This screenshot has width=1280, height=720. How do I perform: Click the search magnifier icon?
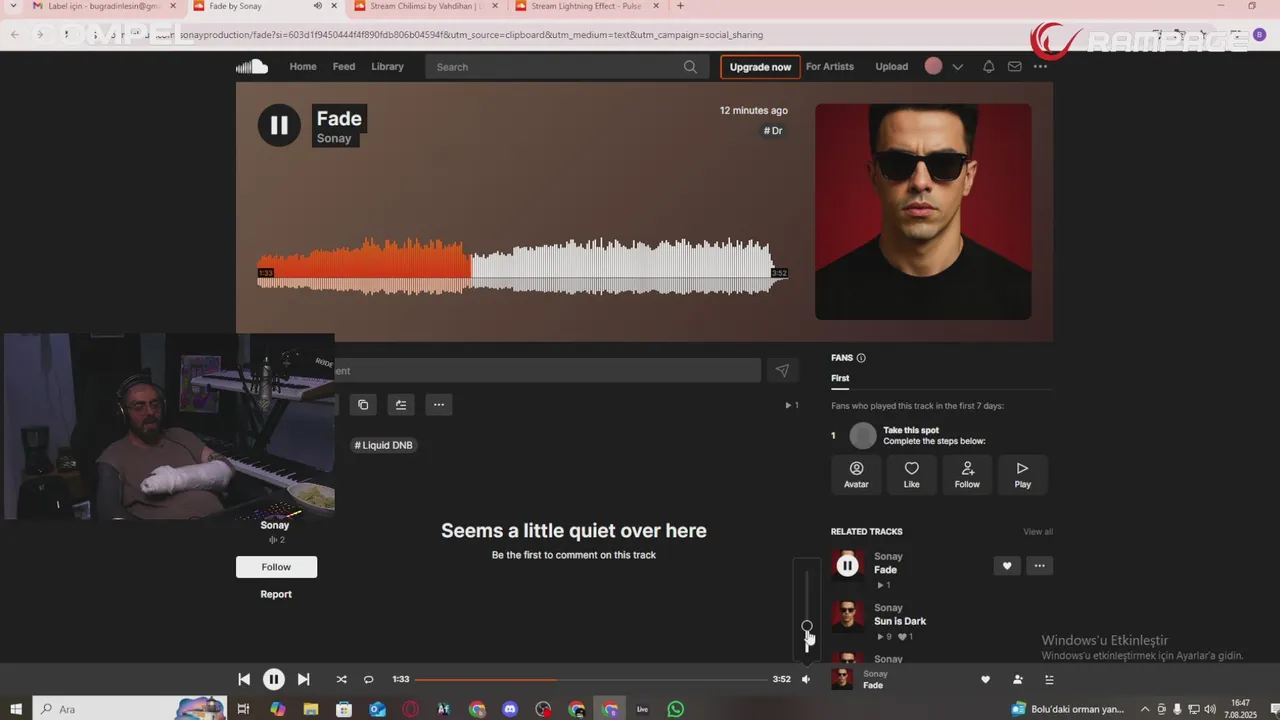tap(690, 67)
